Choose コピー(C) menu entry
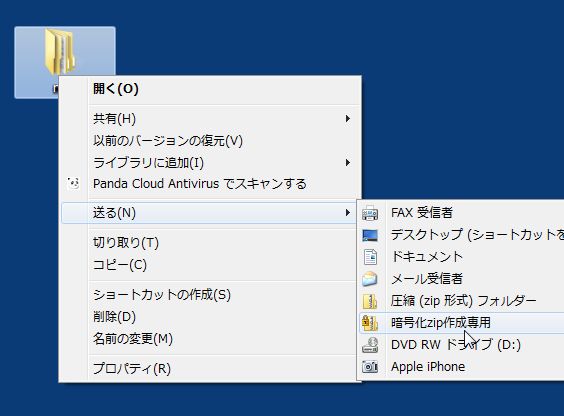This screenshot has width=564, height=416. click(x=119, y=265)
